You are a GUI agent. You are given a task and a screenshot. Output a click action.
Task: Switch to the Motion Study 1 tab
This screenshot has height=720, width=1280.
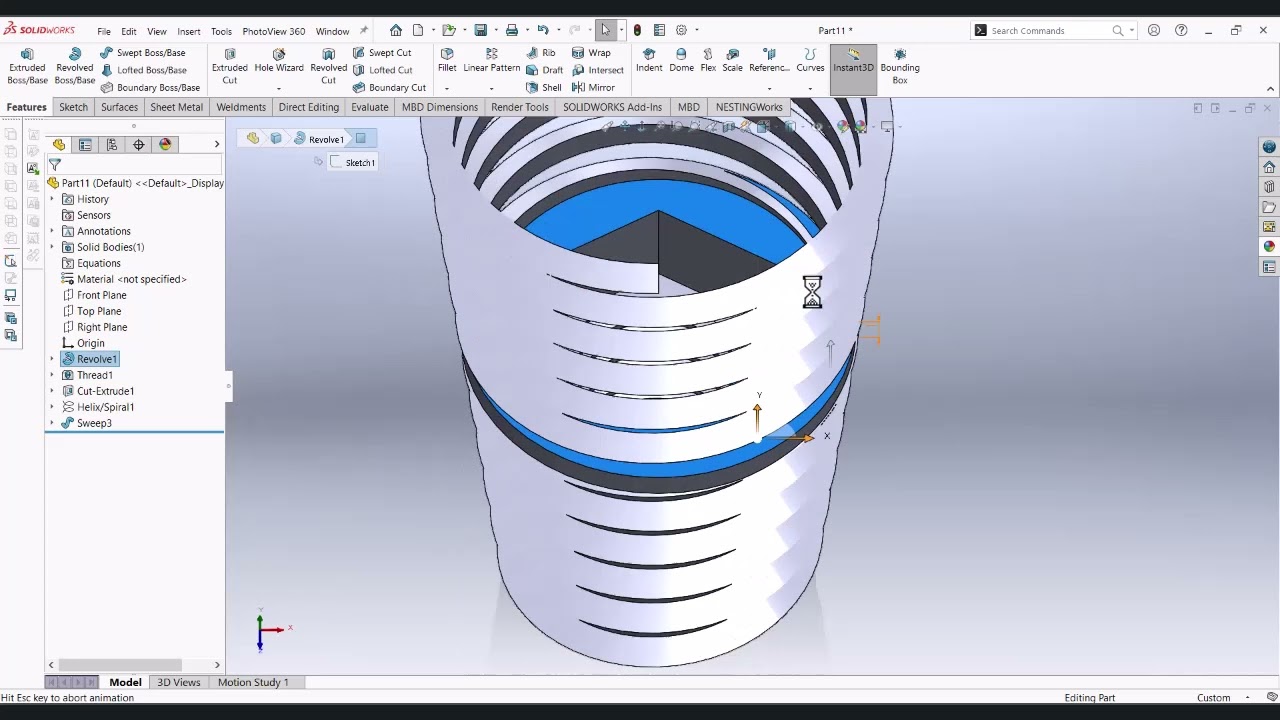click(253, 682)
